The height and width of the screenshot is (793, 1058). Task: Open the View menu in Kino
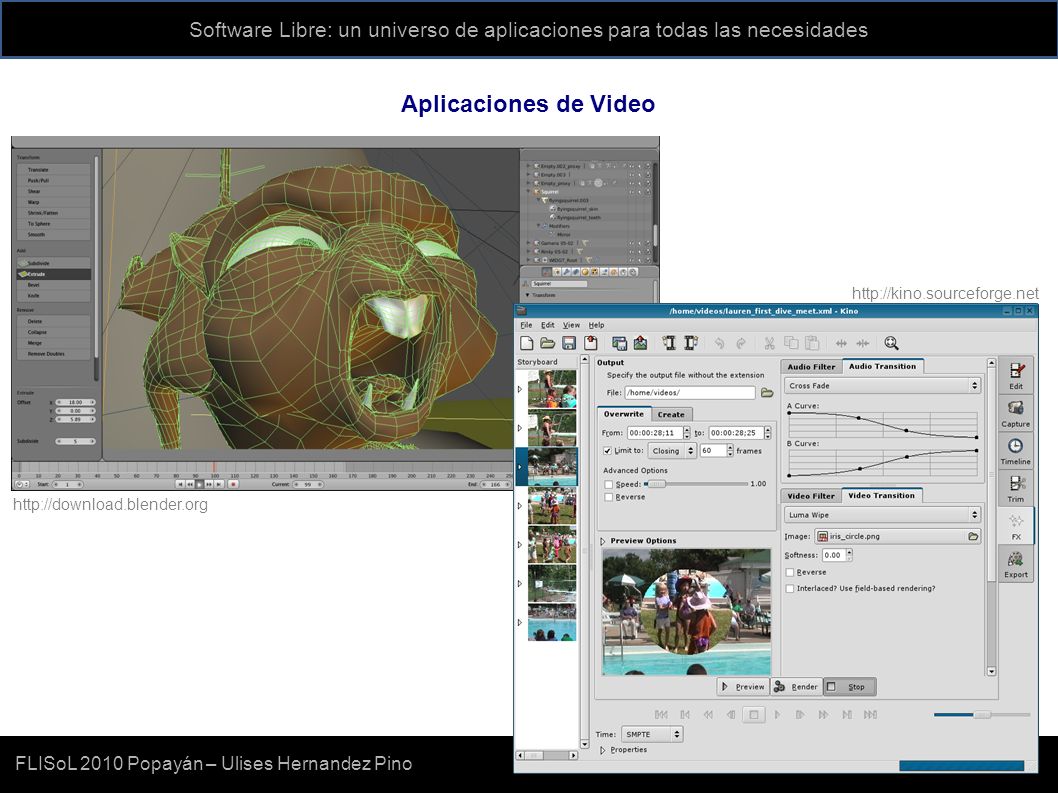572,325
